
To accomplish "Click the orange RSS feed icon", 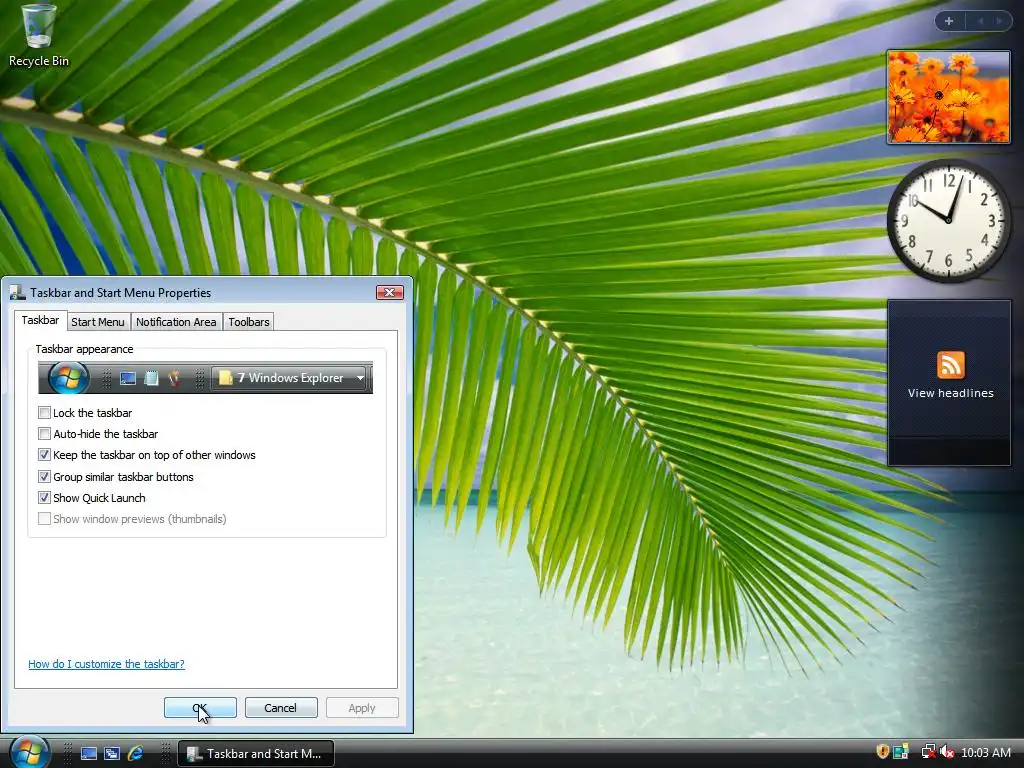I will coord(950,364).
